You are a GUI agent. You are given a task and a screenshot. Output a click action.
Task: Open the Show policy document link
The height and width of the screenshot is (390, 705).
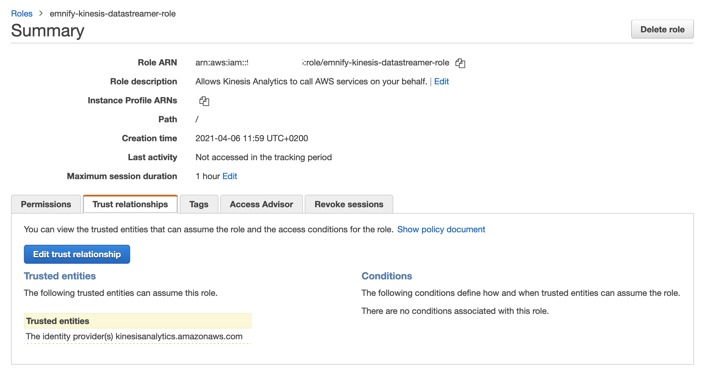pyautogui.click(x=441, y=229)
